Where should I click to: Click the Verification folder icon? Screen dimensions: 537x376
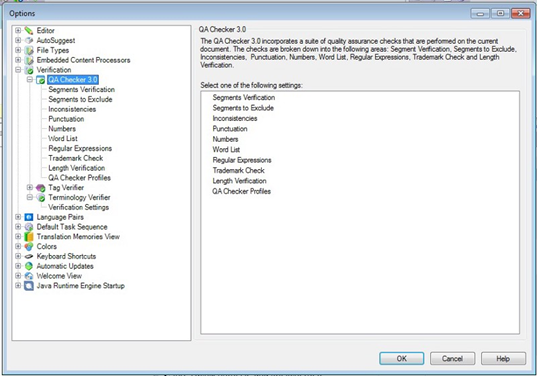point(29,70)
